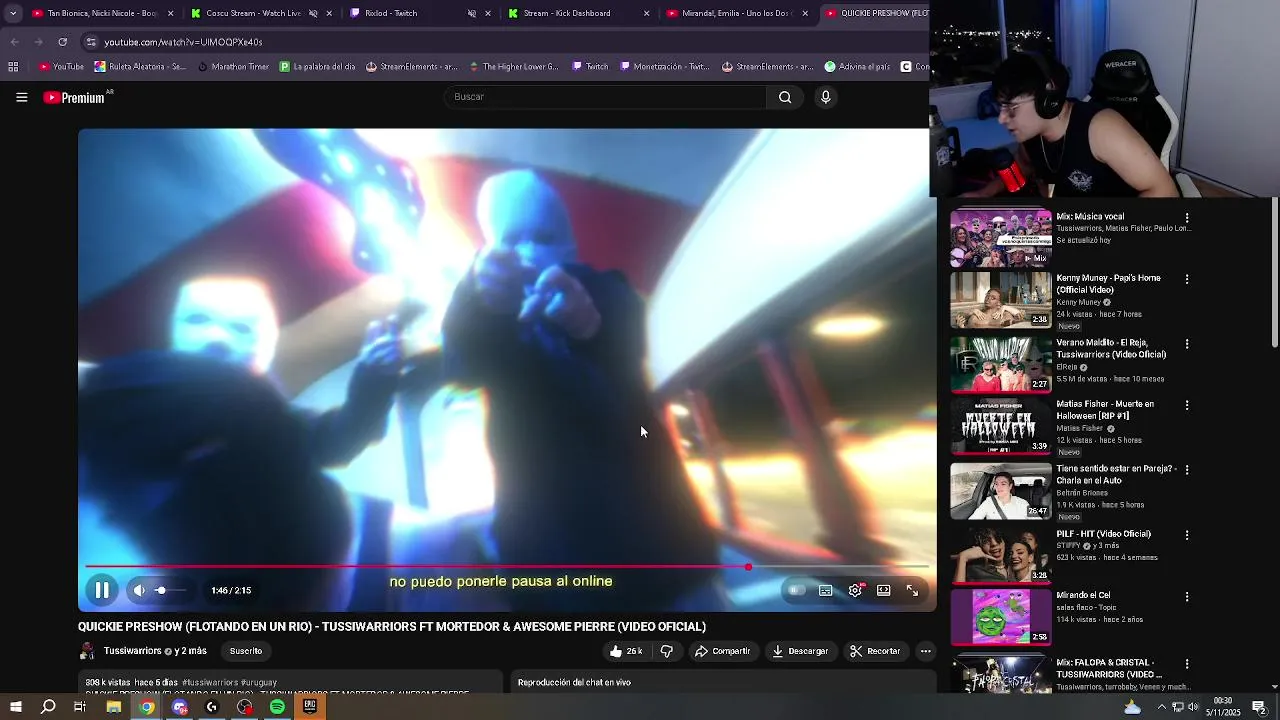Open Ruleta Aleatoria bookmark
This screenshot has height=720, width=1280.
[x=140, y=67]
